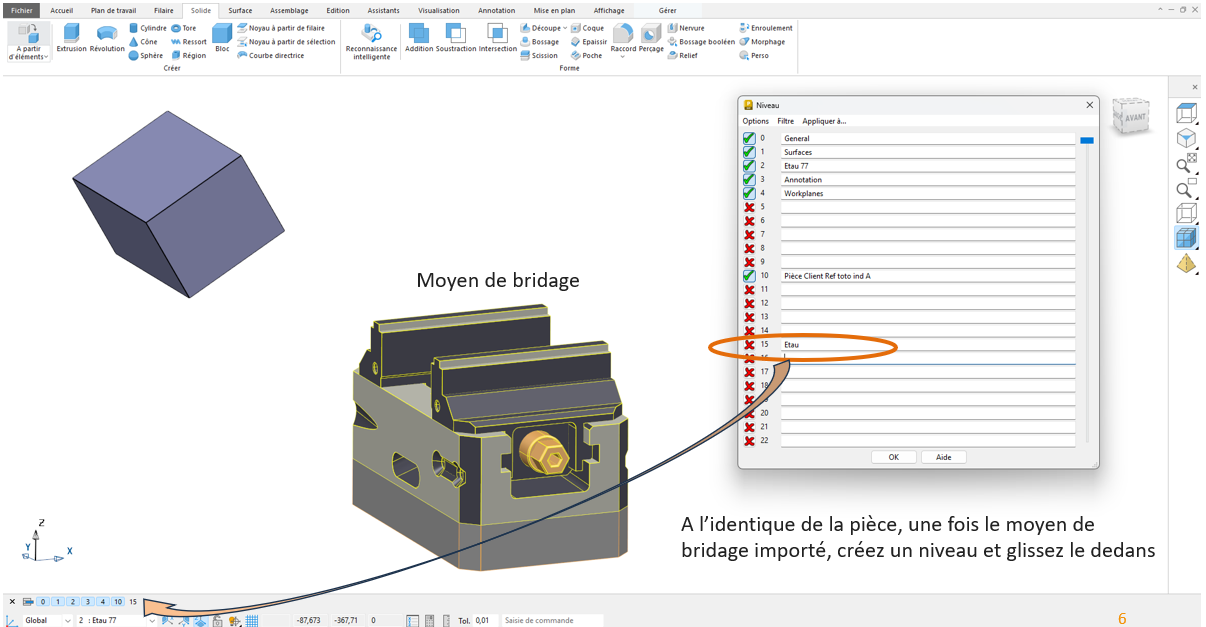Activate shaded-with-edges display mode
Viewport: 1206px width, 627px height.
[1185, 238]
